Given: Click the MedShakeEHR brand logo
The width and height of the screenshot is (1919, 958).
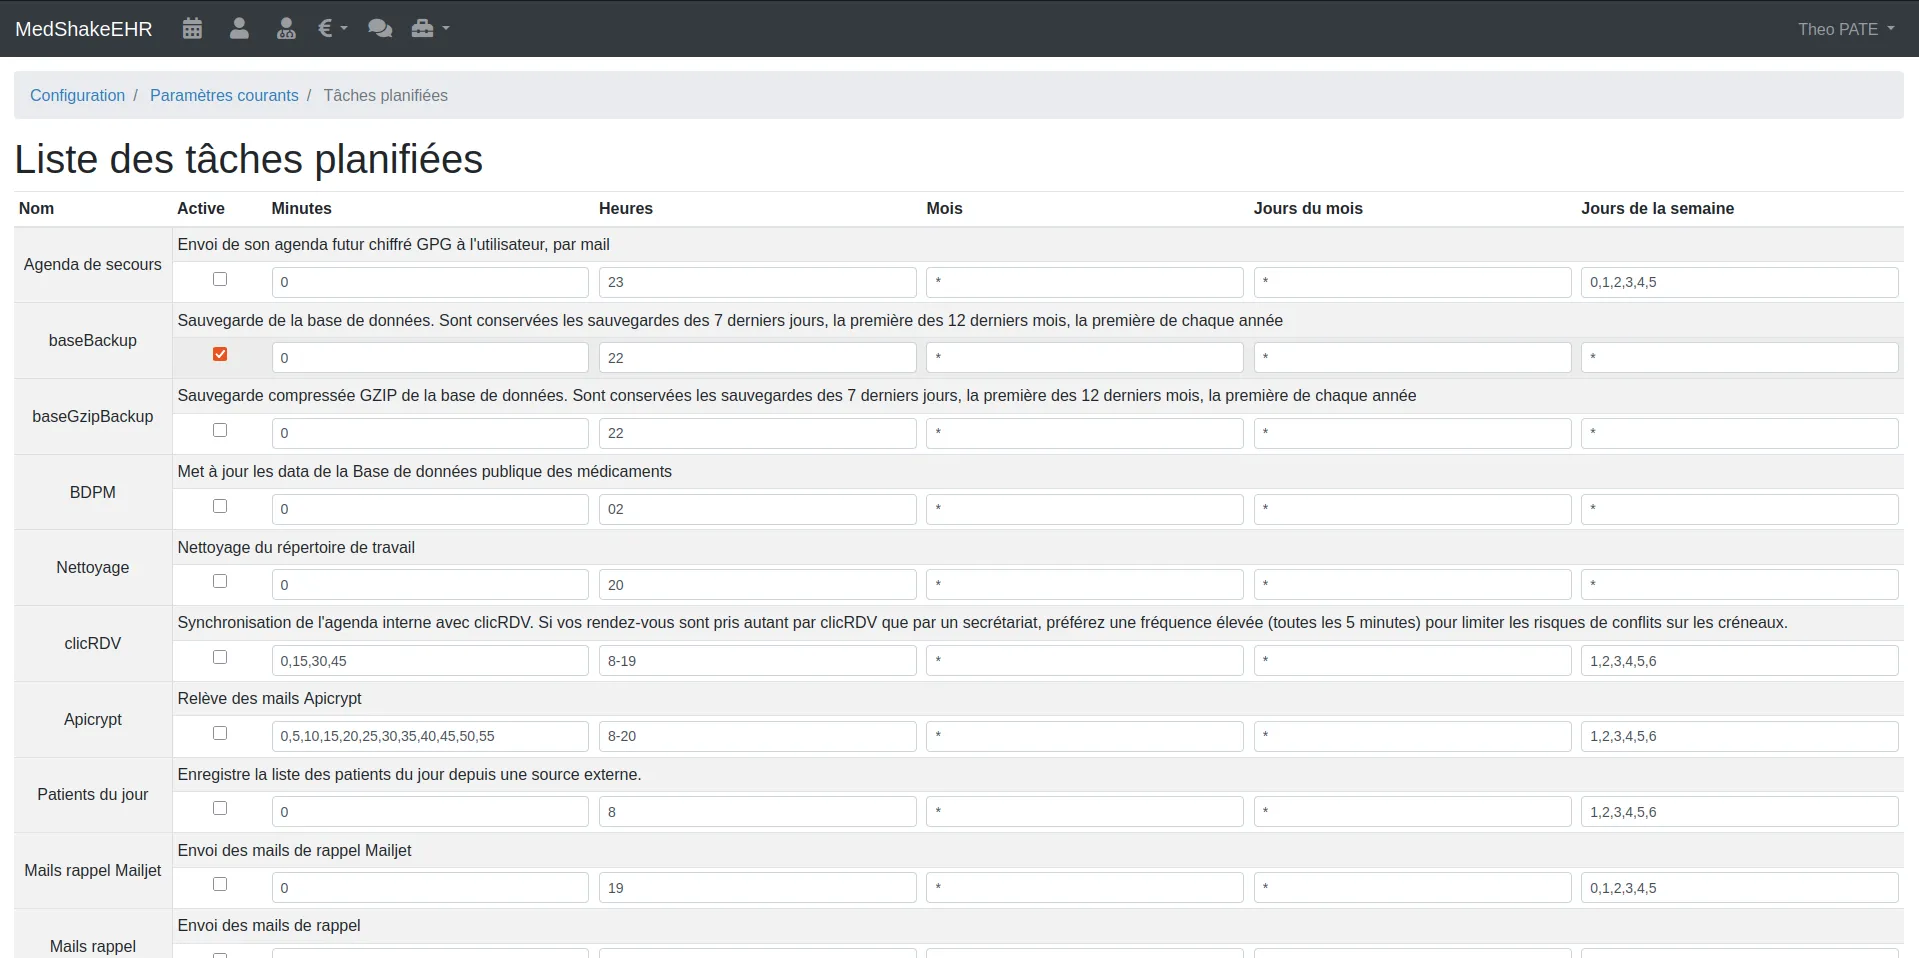Looking at the screenshot, I should pyautogui.click(x=84, y=29).
